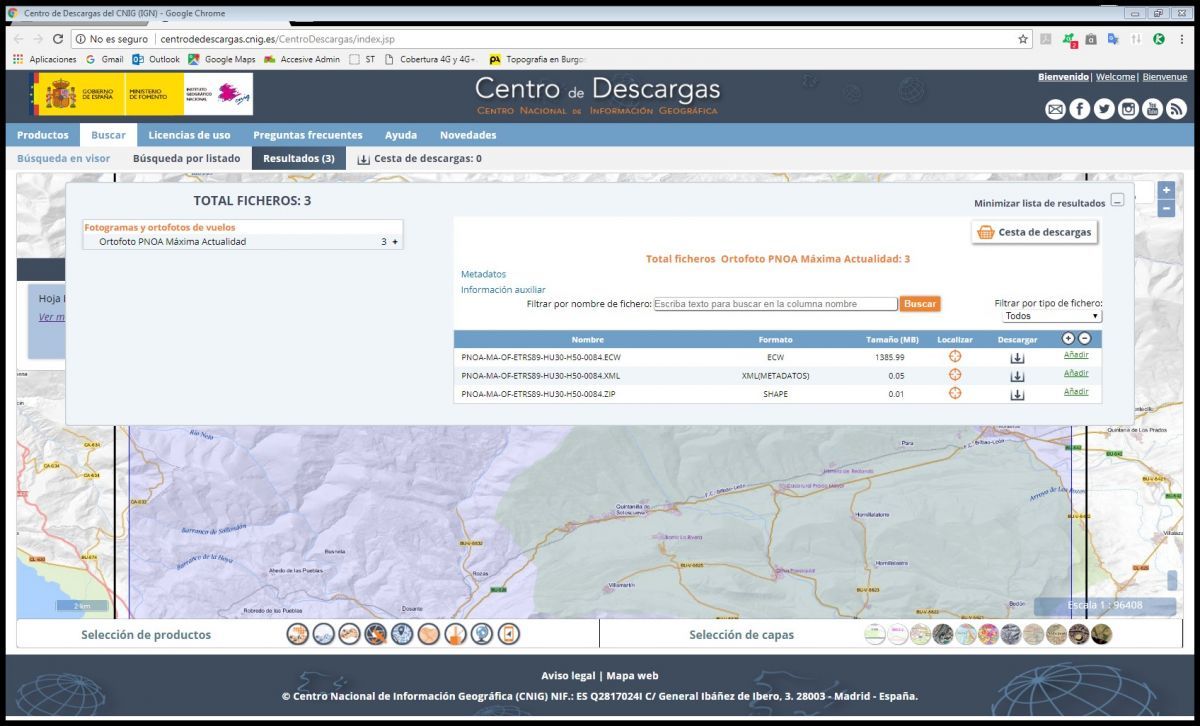Open the Gmail bookmark

click(x=104, y=59)
